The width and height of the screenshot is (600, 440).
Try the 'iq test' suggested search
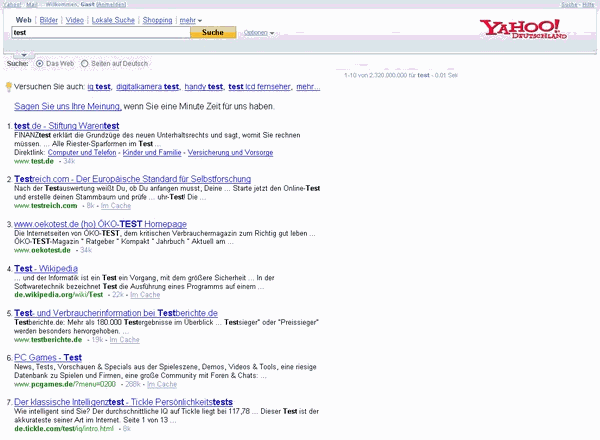click(x=99, y=87)
